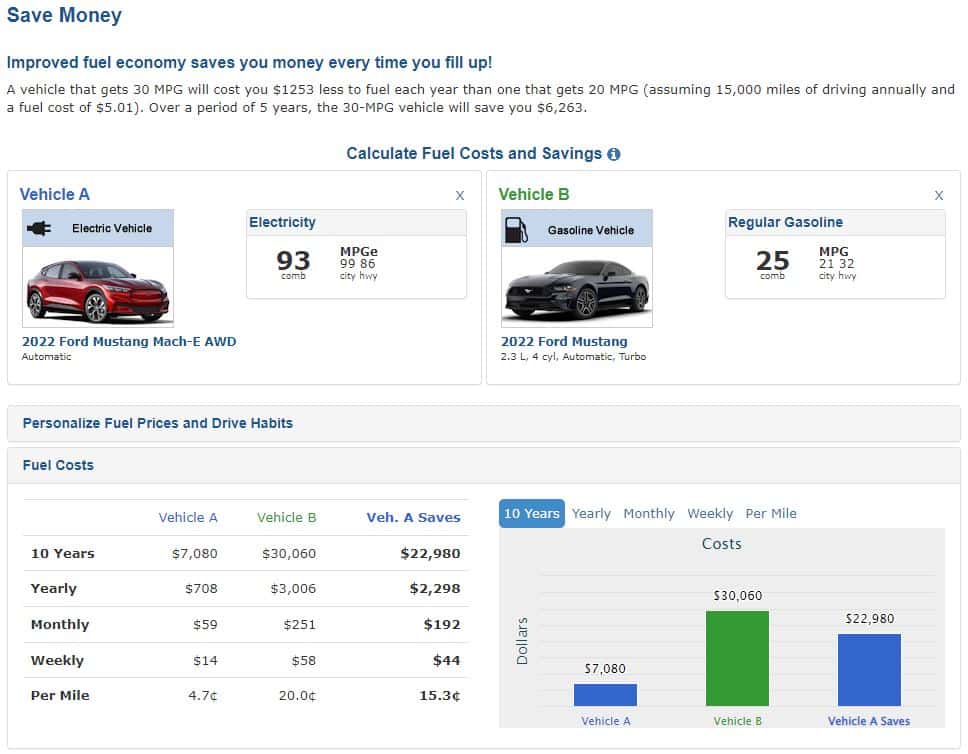Click the info icon beside Calculate Fuel Costs
This screenshot has height=754, width=968.
pyautogui.click(x=613, y=154)
